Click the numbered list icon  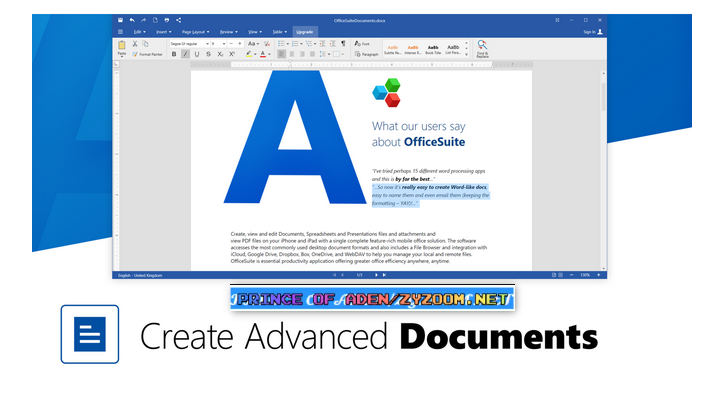[x=296, y=44]
